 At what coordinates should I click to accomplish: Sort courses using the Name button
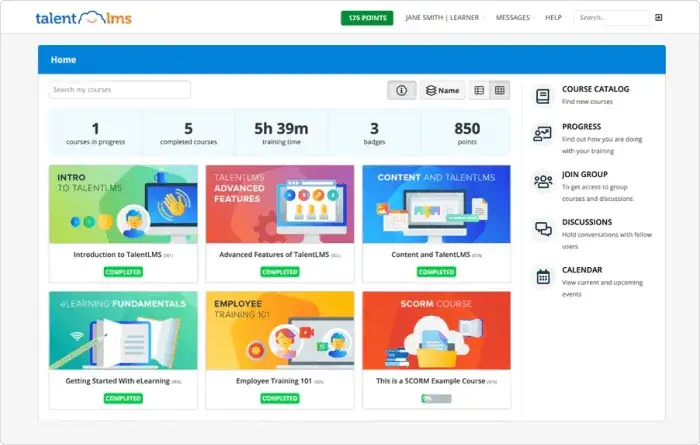pyautogui.click(x=442, y=91)
